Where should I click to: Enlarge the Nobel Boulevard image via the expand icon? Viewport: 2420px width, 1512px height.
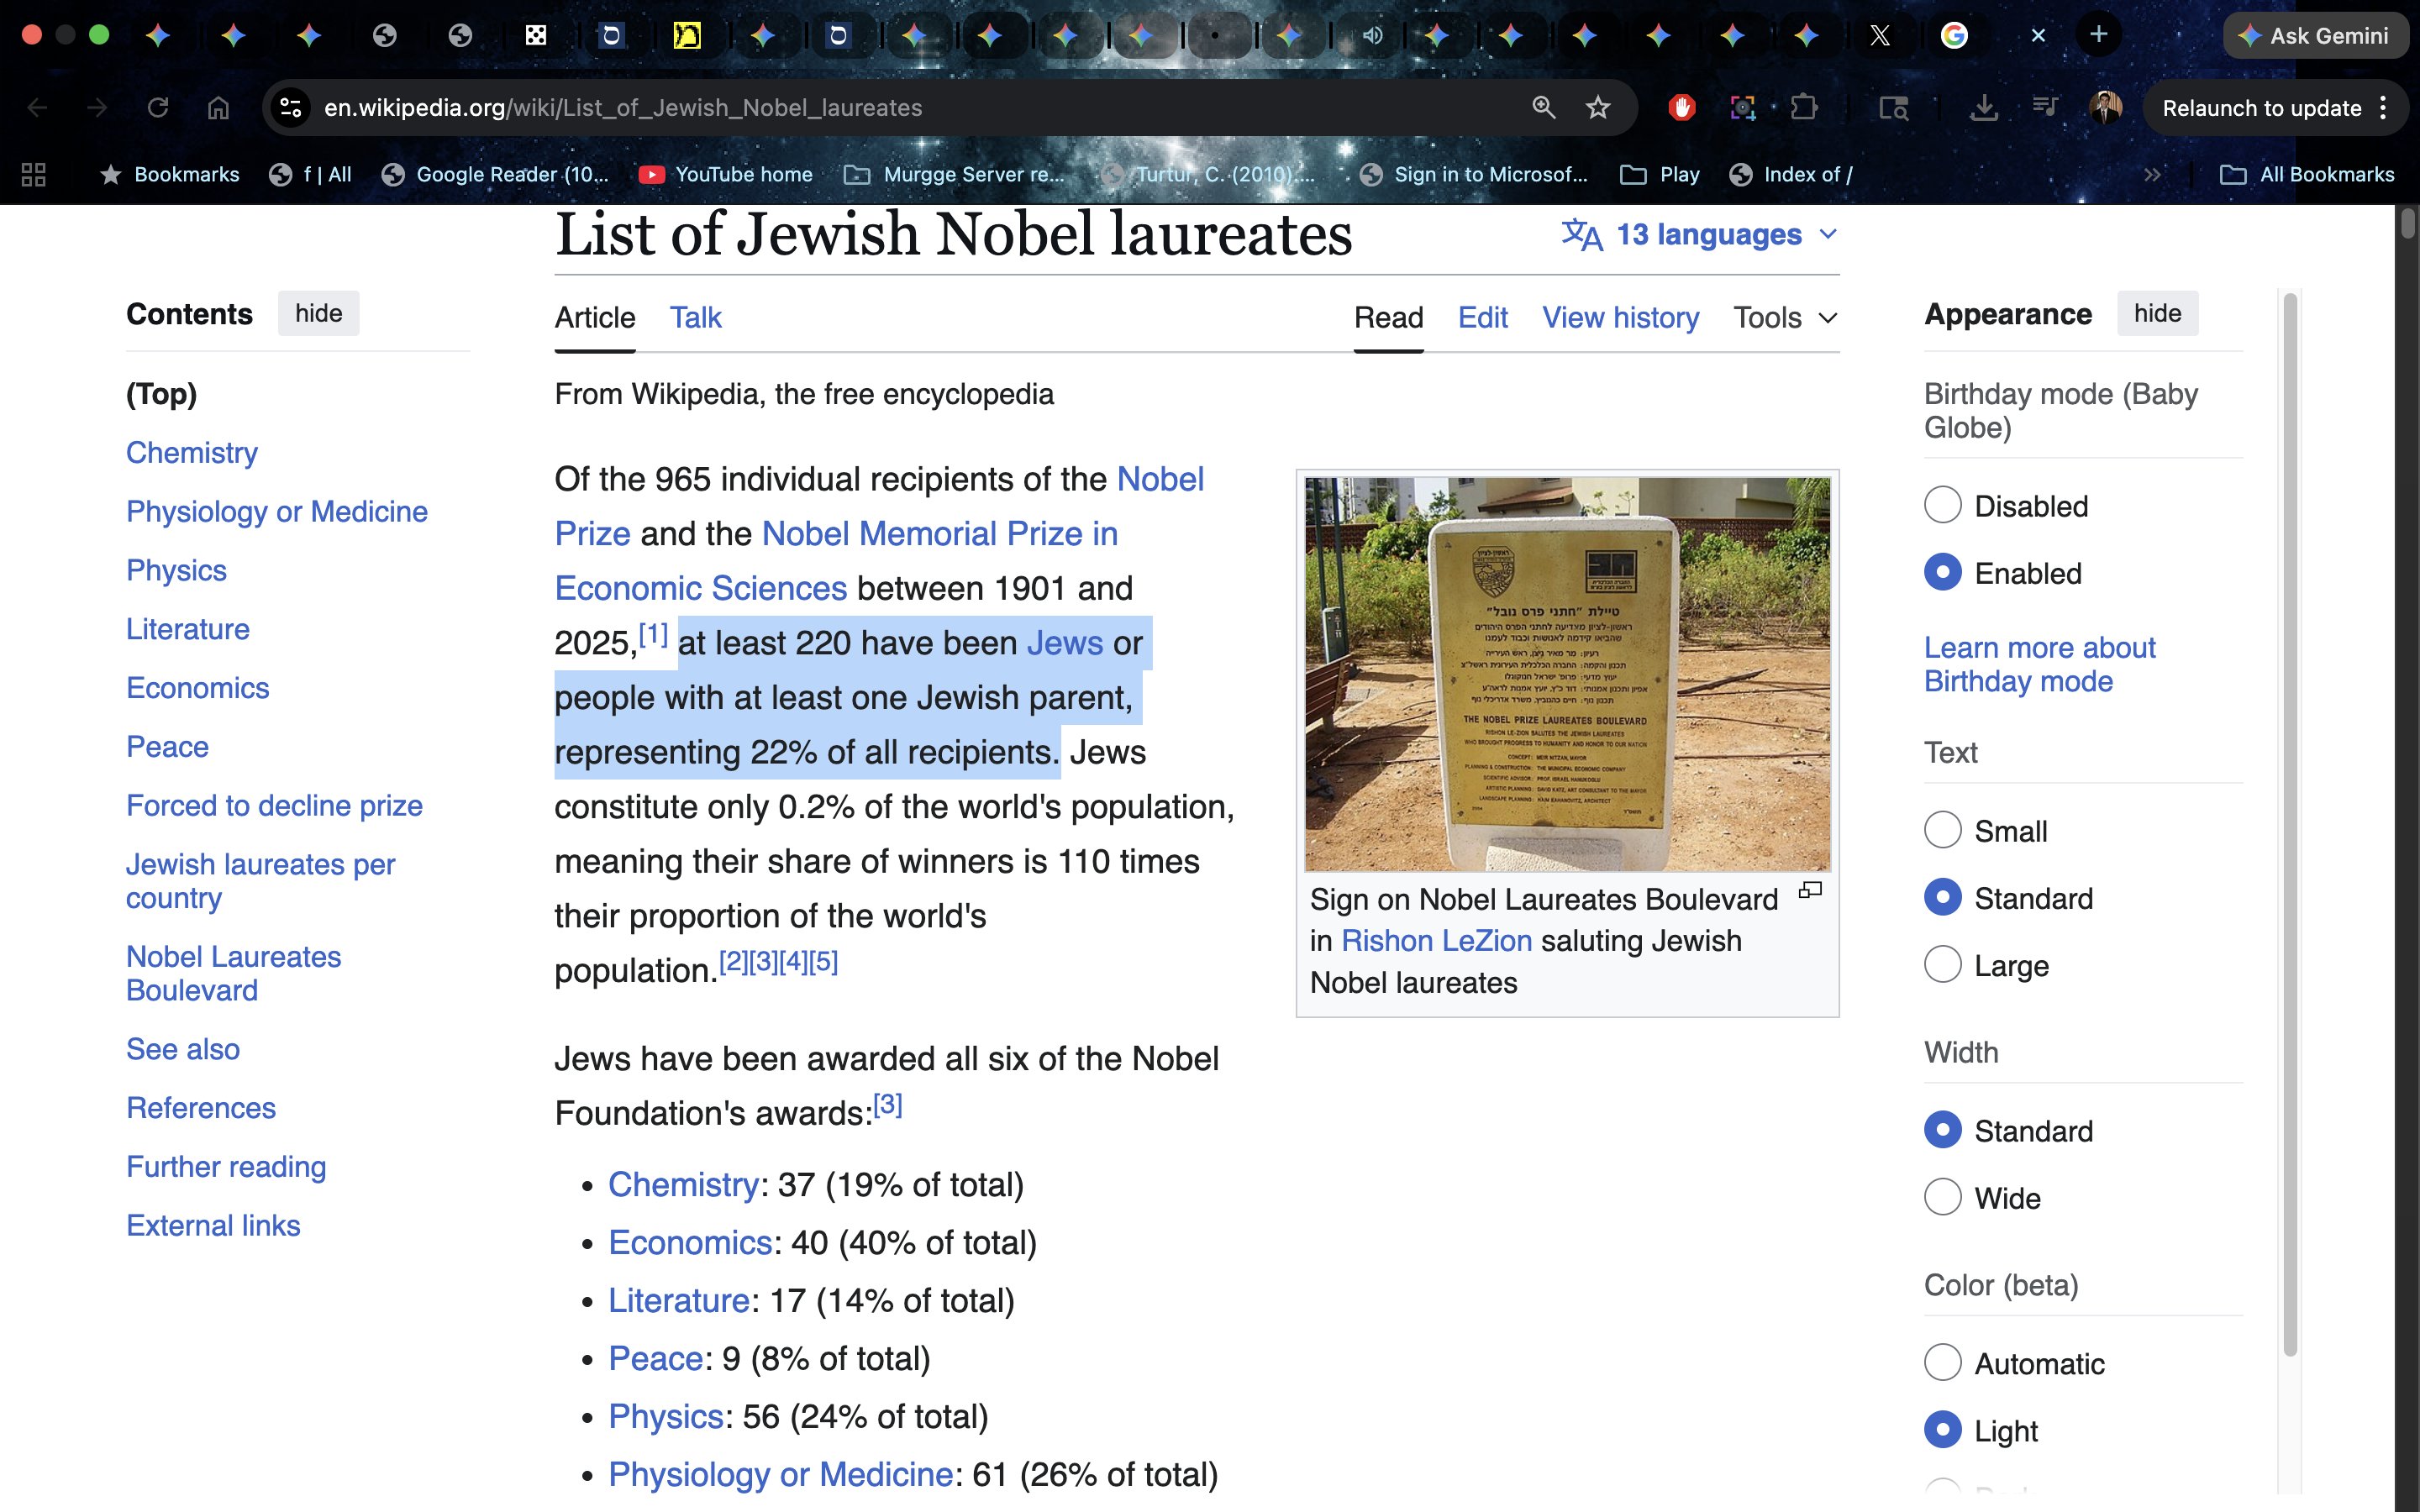point(1810,890)
